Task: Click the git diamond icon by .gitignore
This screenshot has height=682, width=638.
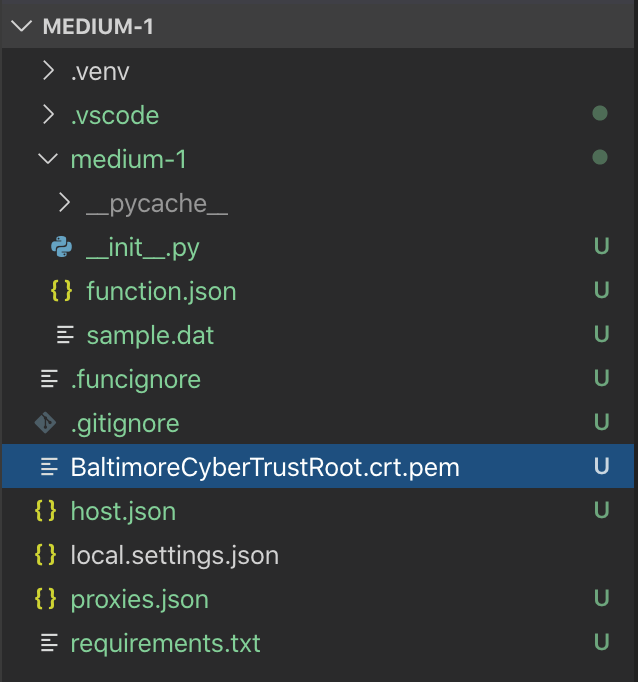Action: pyautogui.click(x=46, y=423)
